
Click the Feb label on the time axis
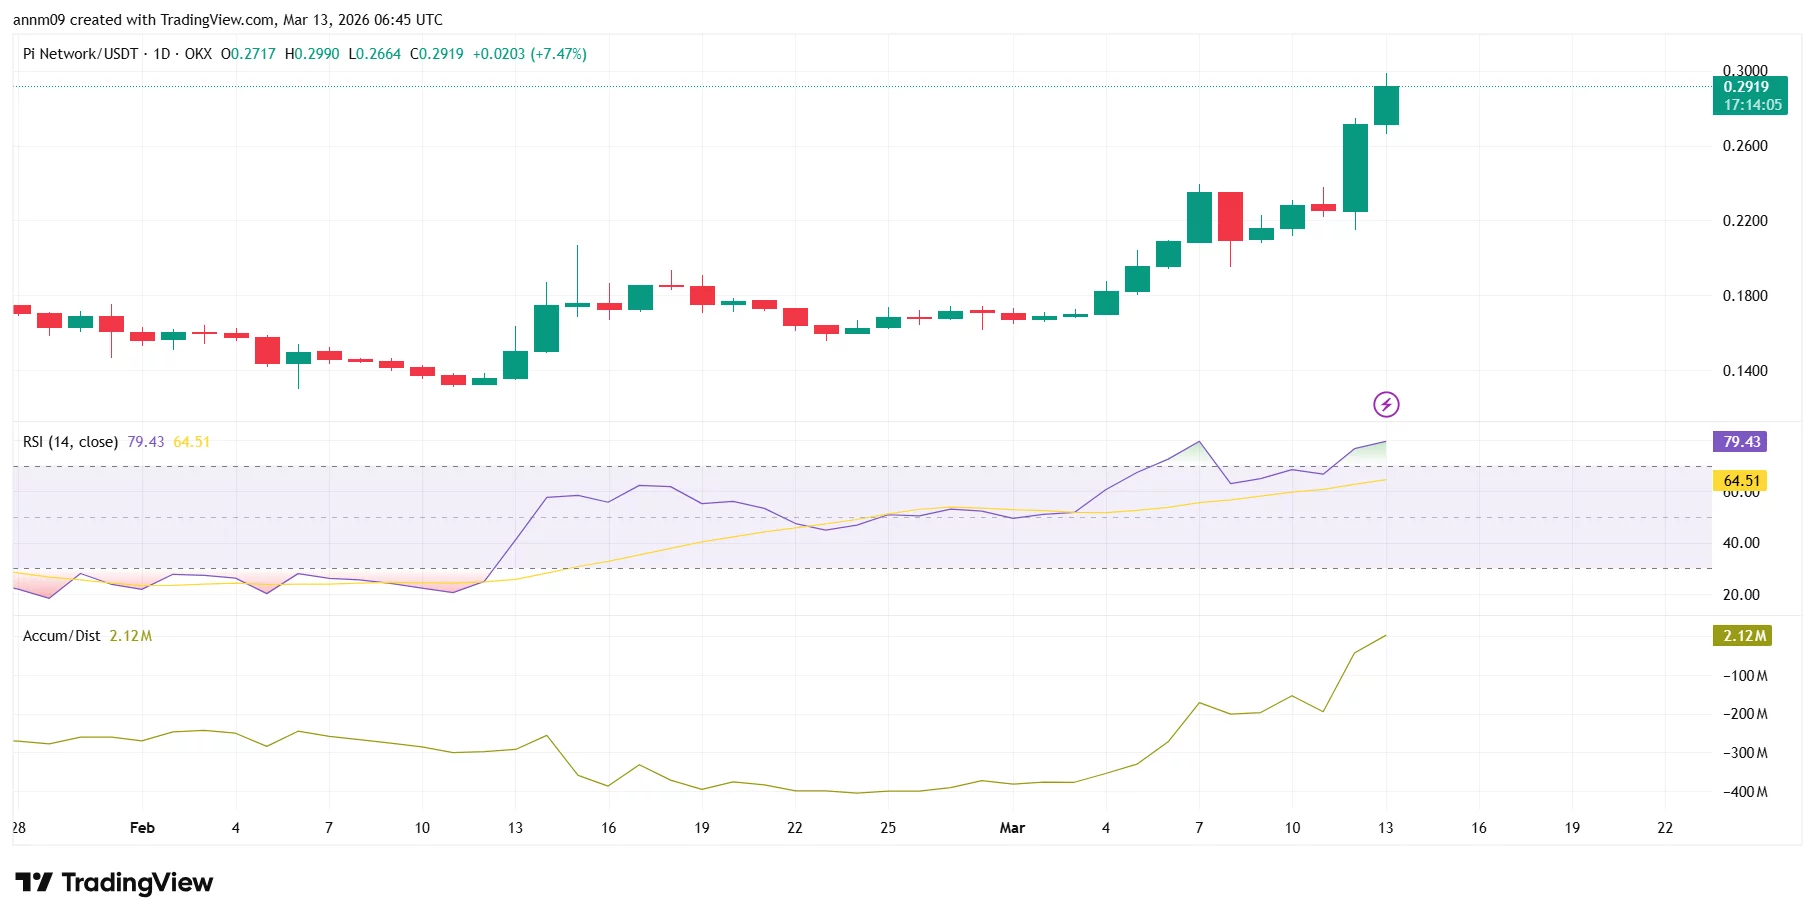(x=141, y=828)
